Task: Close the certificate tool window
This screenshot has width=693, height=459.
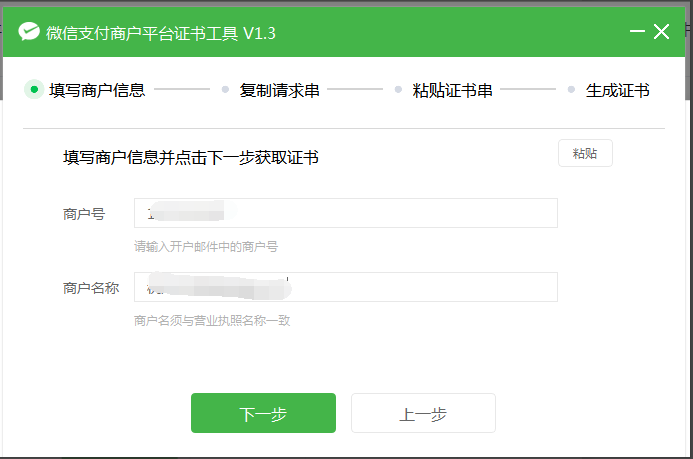Action: 662,32
